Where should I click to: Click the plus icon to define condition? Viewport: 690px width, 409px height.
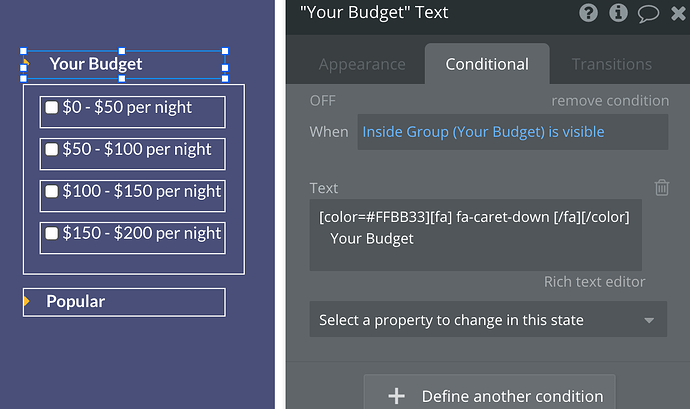pyautogui.click(x=396, y=396)
